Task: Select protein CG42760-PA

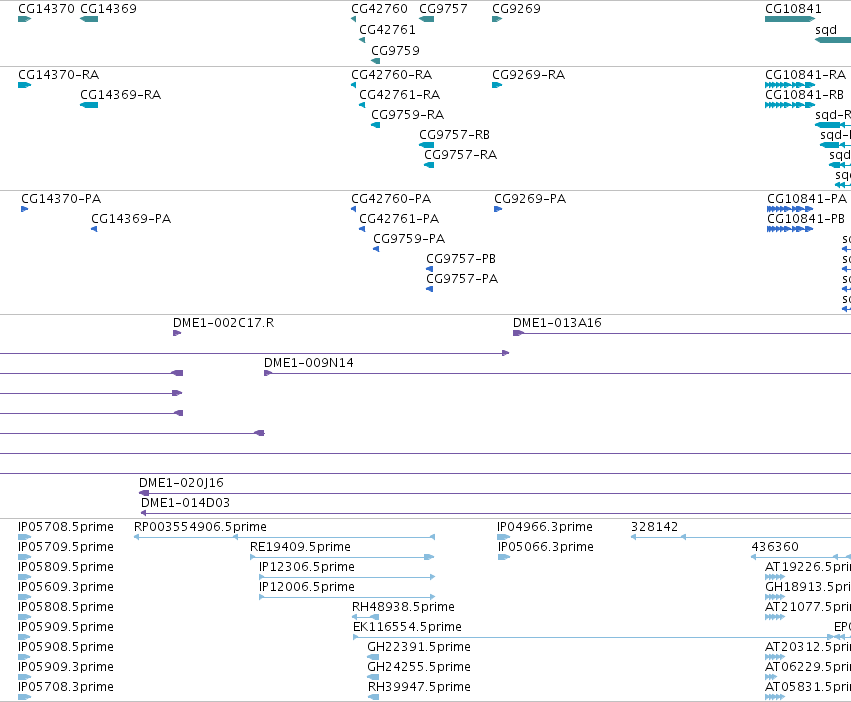Action: [391, 199]
